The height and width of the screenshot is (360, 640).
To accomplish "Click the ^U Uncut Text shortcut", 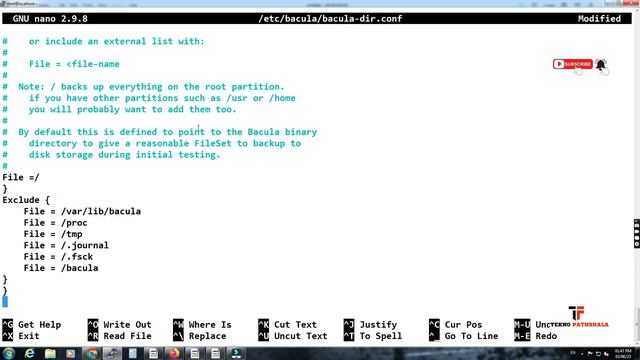I will (x=293, y=336).
